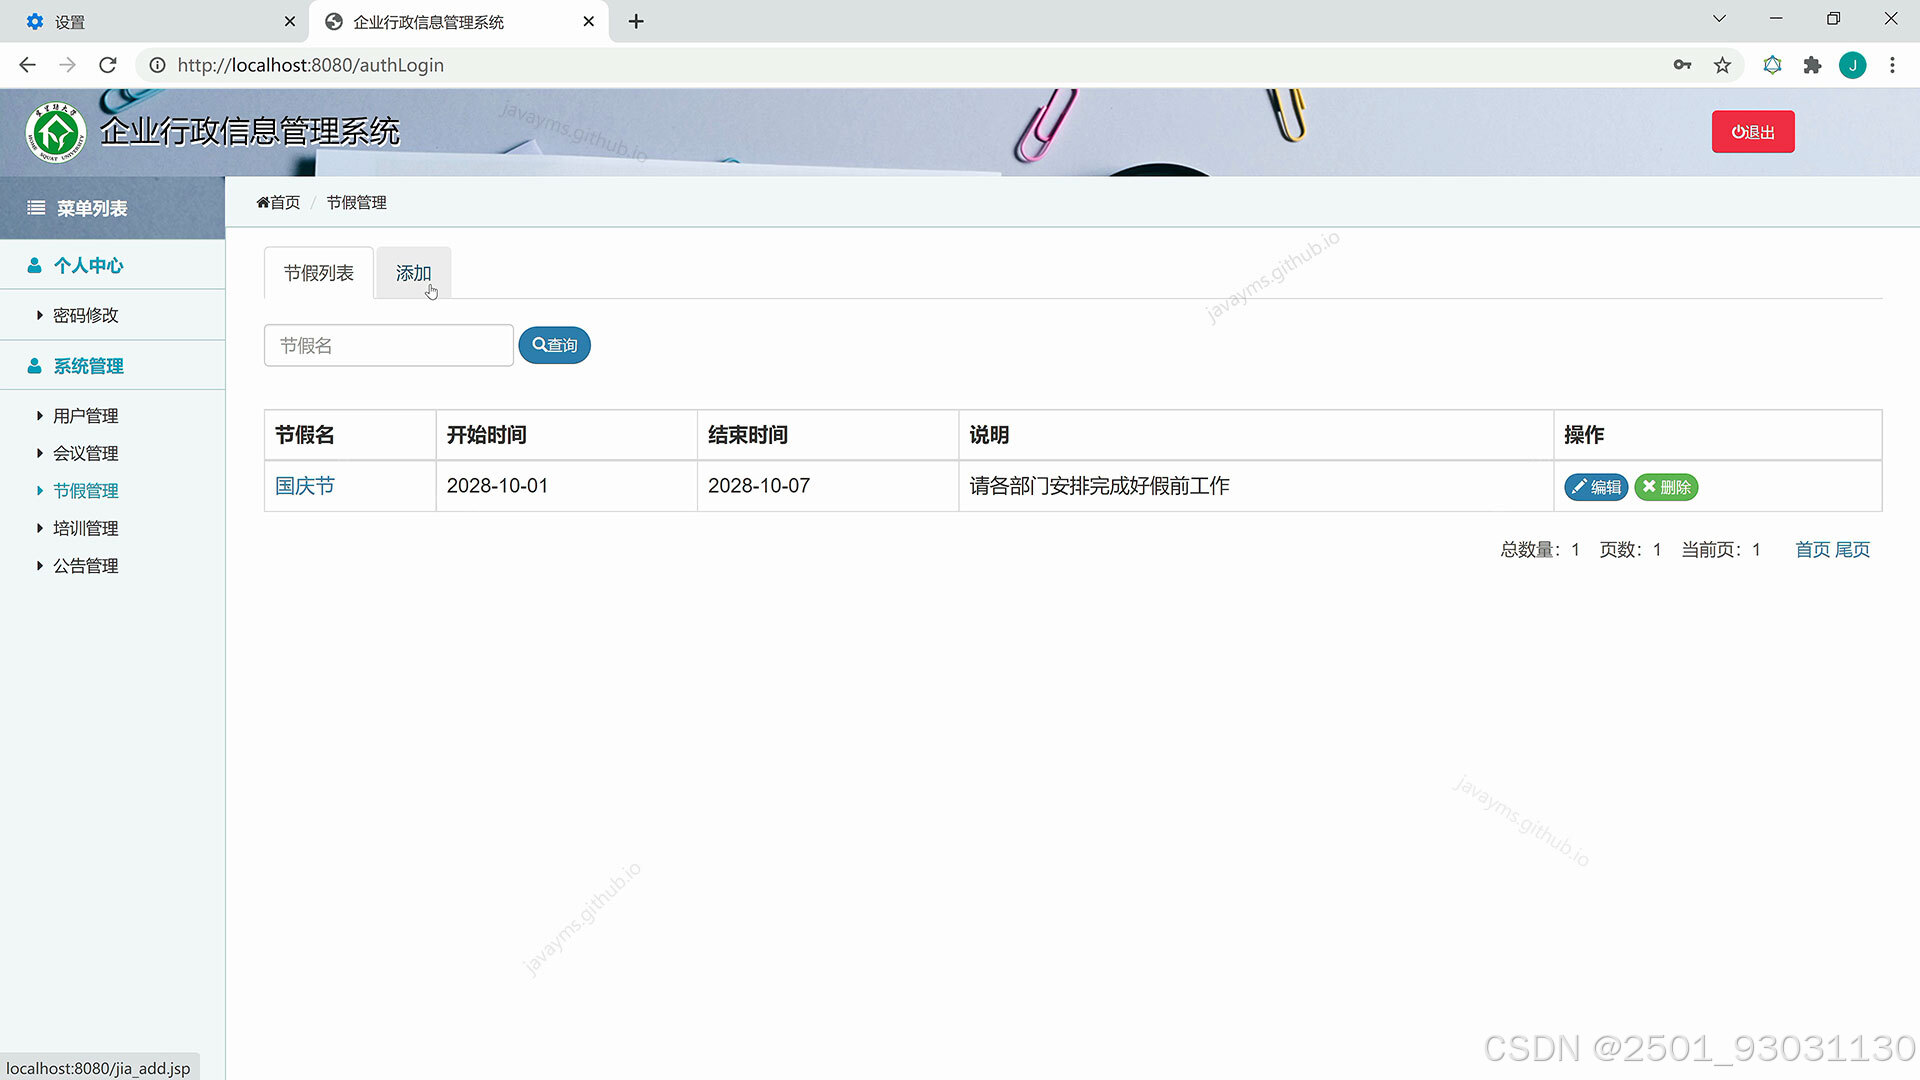Click the 企业行政信息管理系统 header title
This screenshot has height=1080, width=1920.
pyautogui.click(x=250, y=131)
